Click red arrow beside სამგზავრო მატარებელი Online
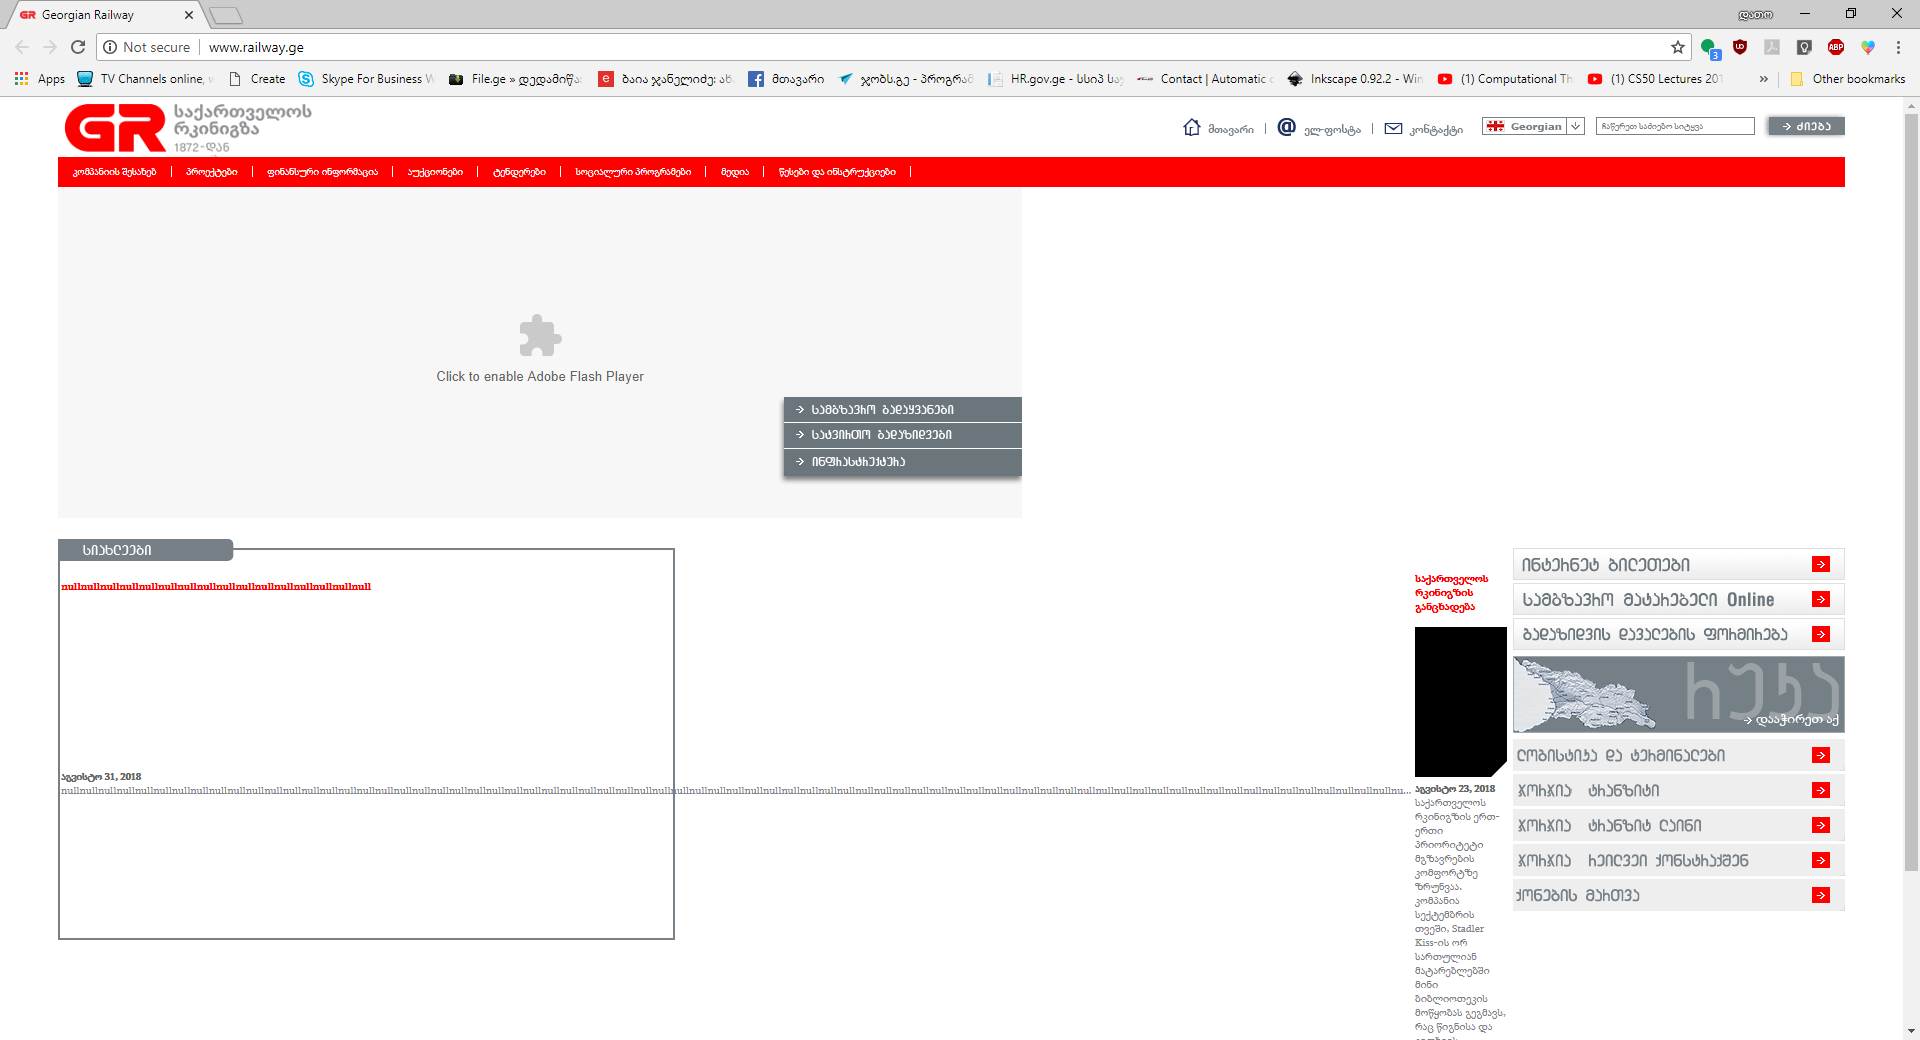Screen dimensions: 1920x1040 (x=1821, y=600)
